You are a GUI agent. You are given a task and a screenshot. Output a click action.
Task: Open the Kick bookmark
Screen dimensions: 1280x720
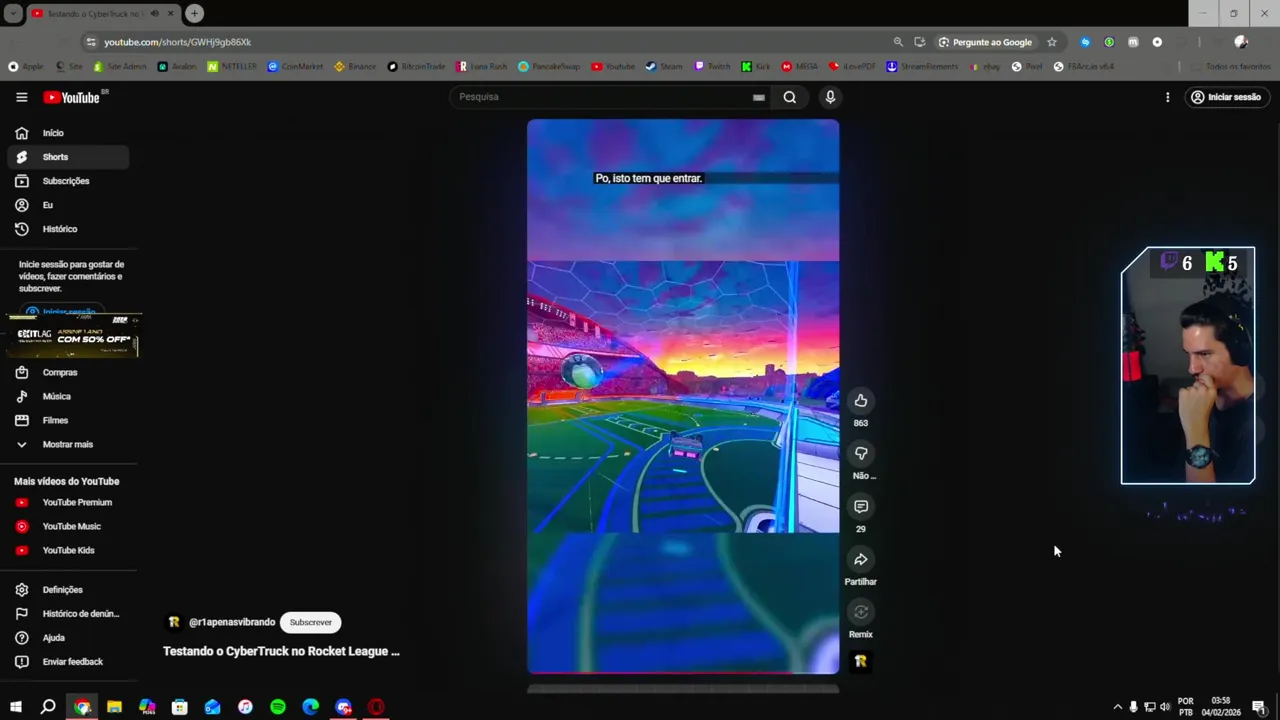coord(756,67)
